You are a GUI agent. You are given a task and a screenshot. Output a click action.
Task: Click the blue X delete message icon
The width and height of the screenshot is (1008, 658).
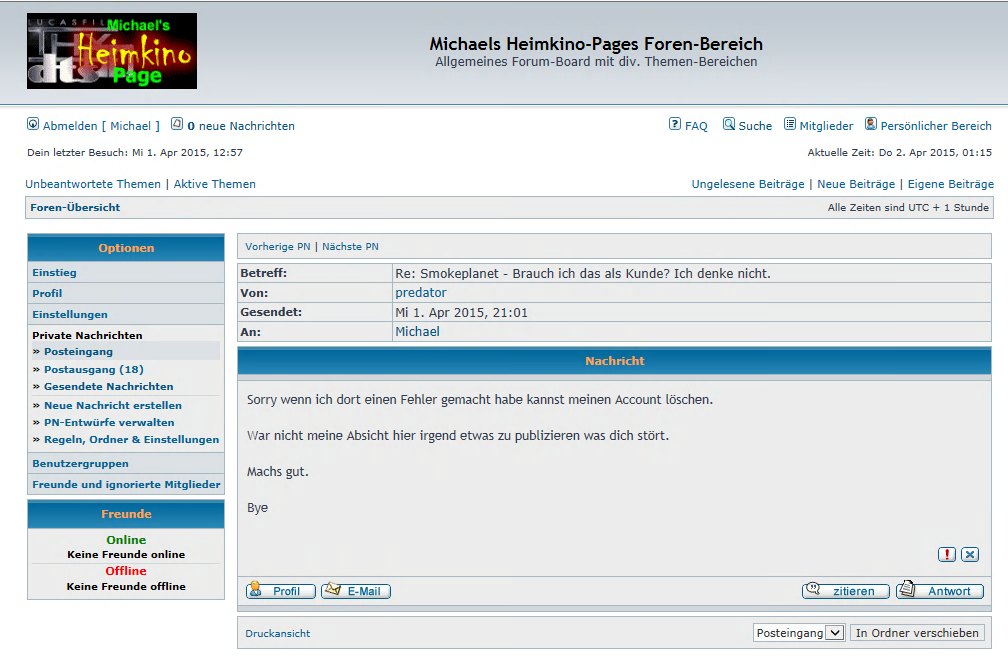(970, 555)
